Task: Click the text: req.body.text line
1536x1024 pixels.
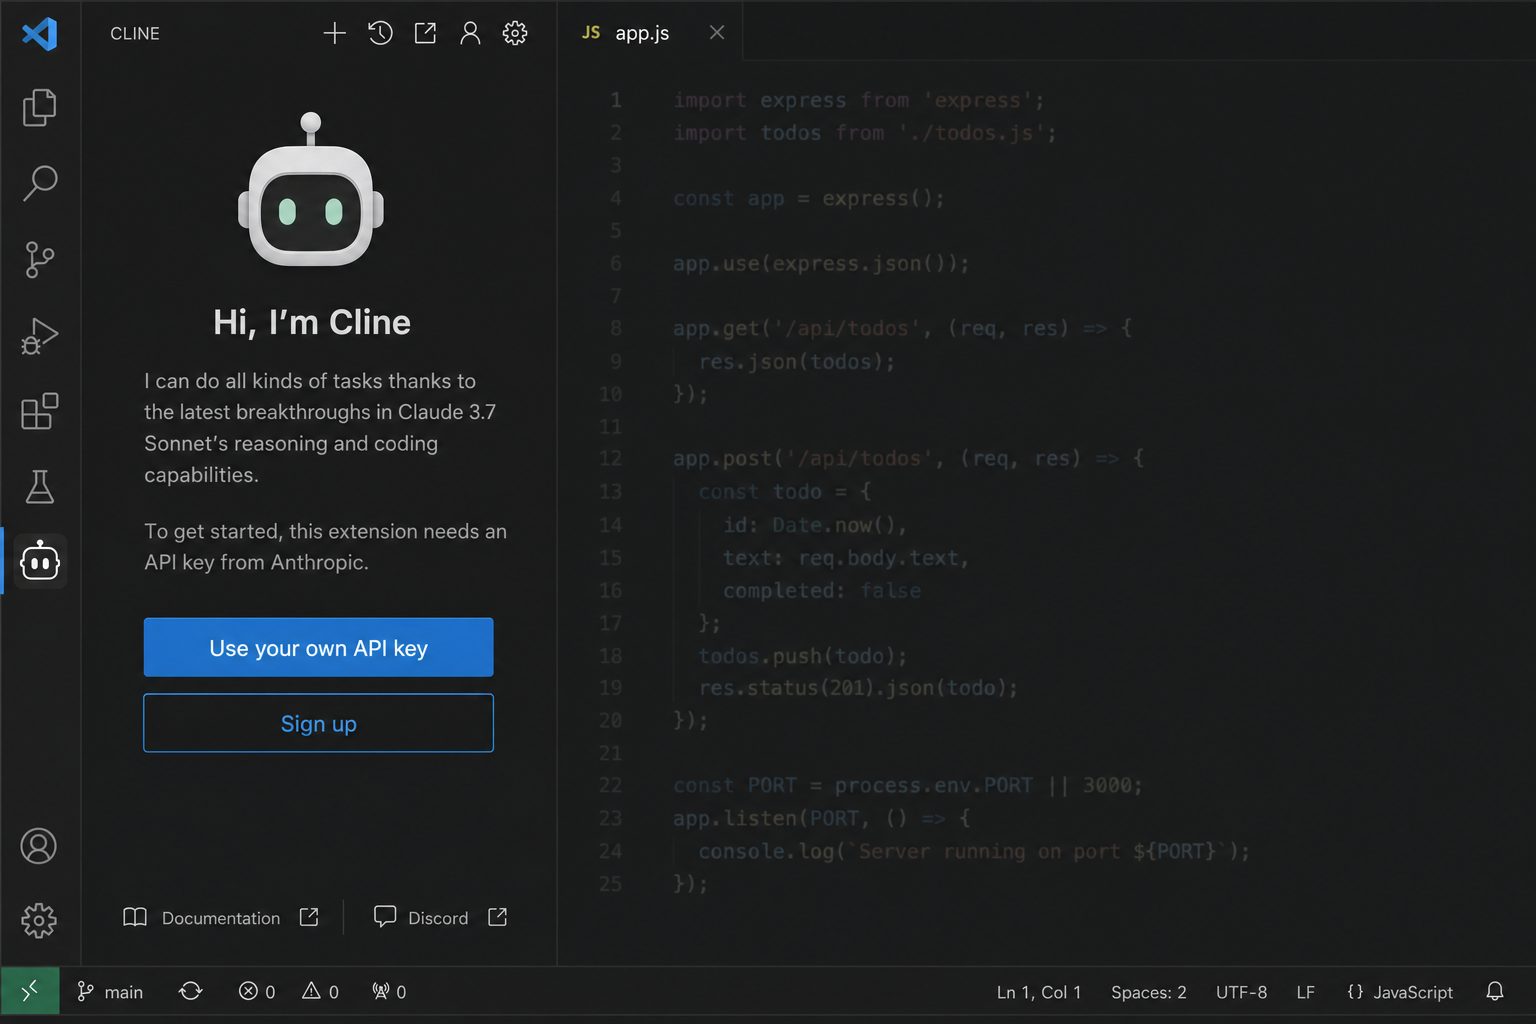Action: 846,558
